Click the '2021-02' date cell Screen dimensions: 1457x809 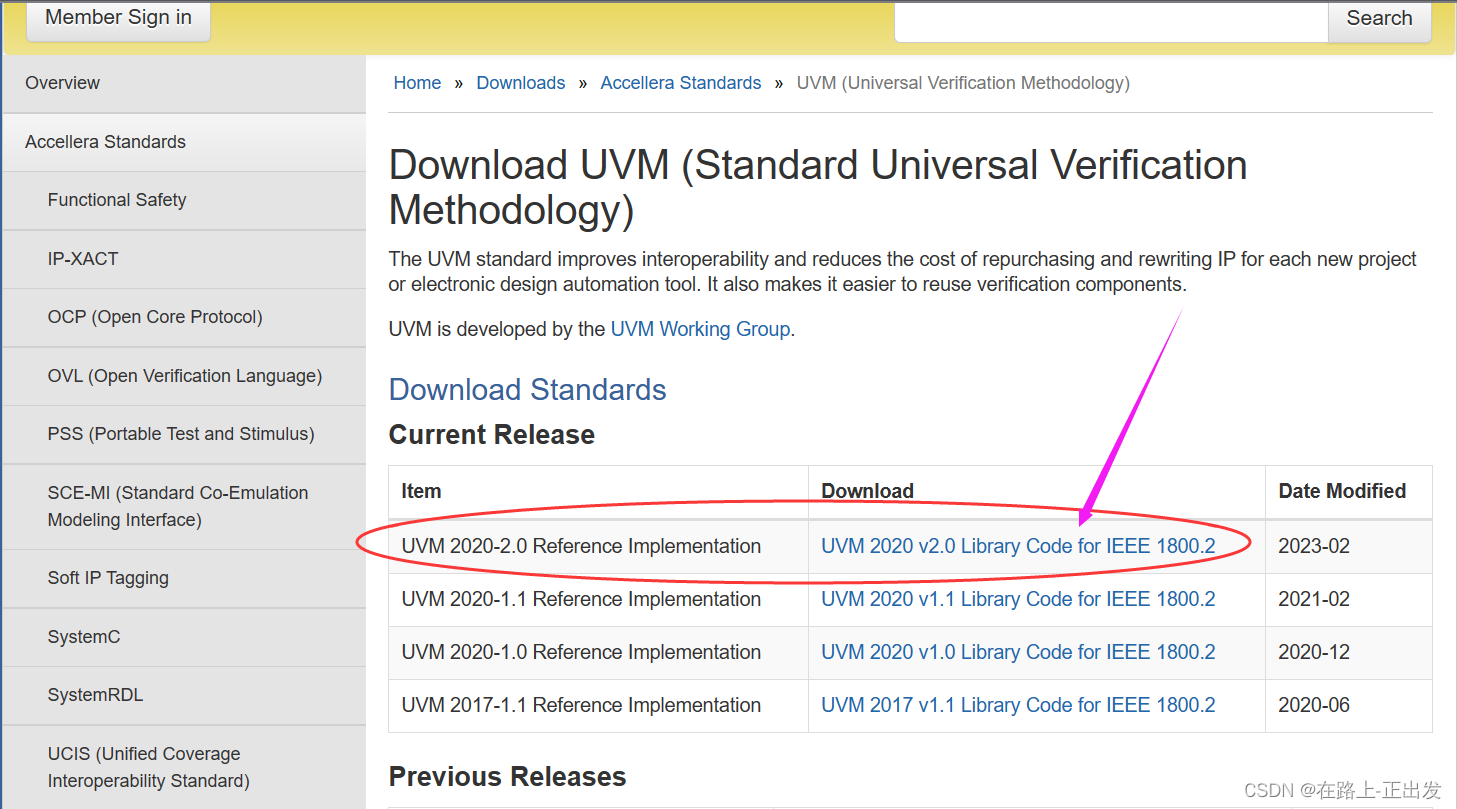tap(1349, 599)
